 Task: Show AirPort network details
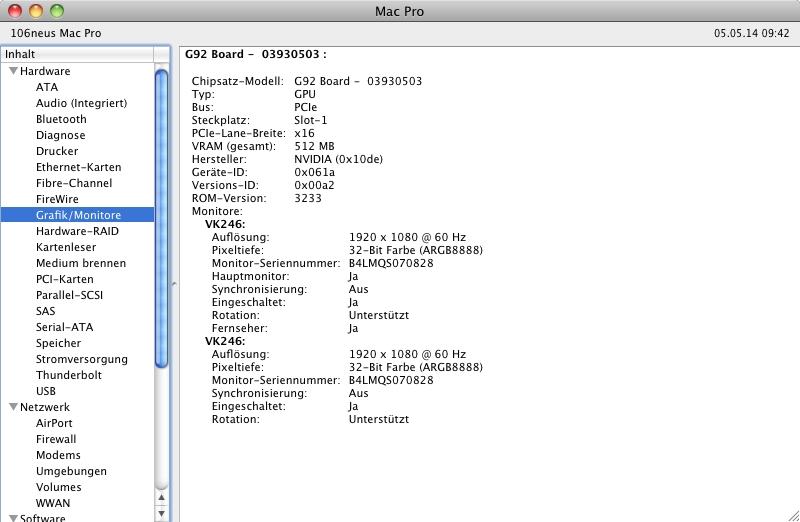pos(54,423)
